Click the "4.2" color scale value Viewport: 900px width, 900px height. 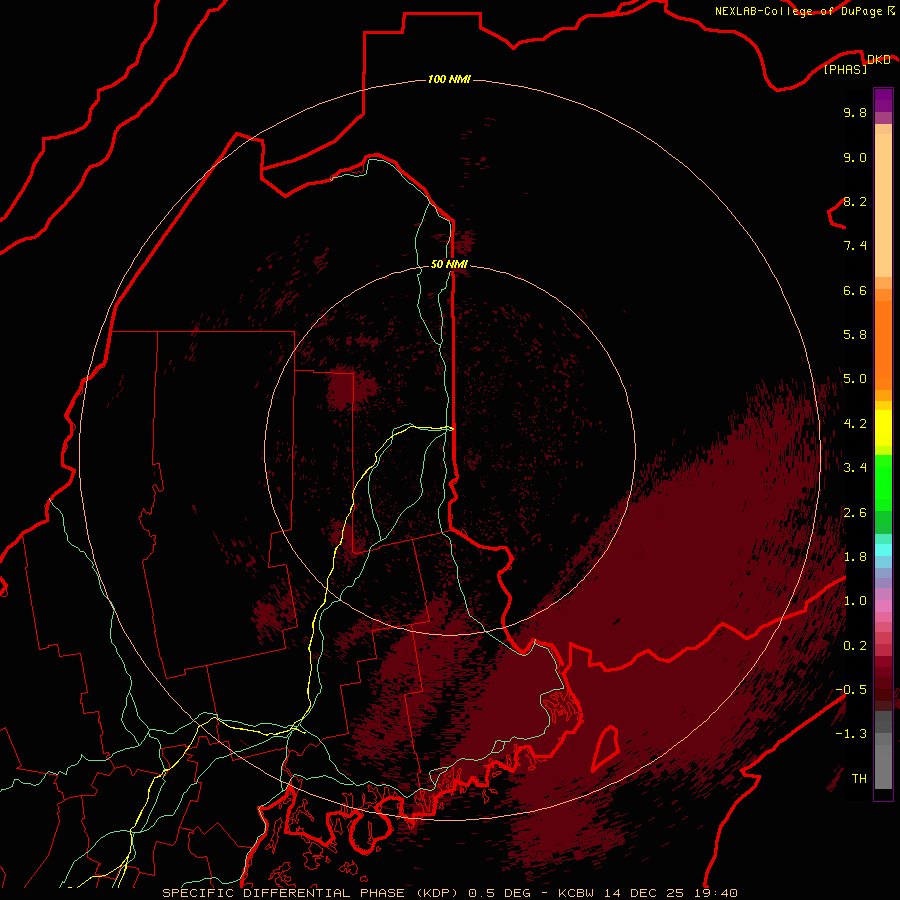pyautogui.click(x=855, y=424)
